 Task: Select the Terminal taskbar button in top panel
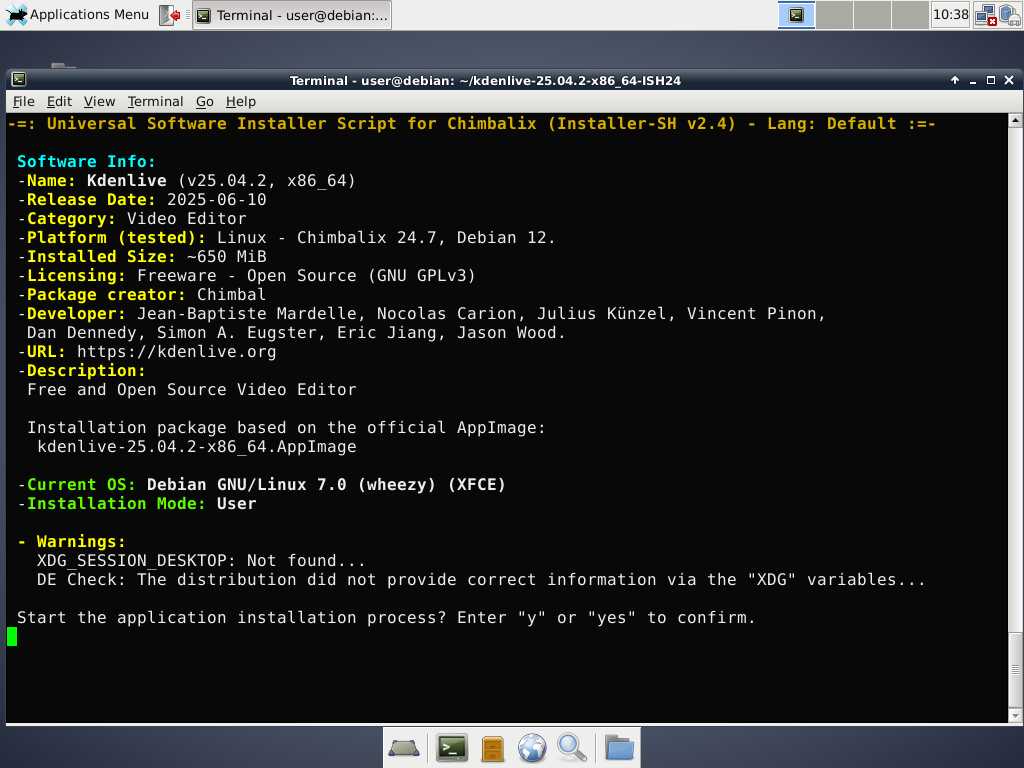pos(292,15)
